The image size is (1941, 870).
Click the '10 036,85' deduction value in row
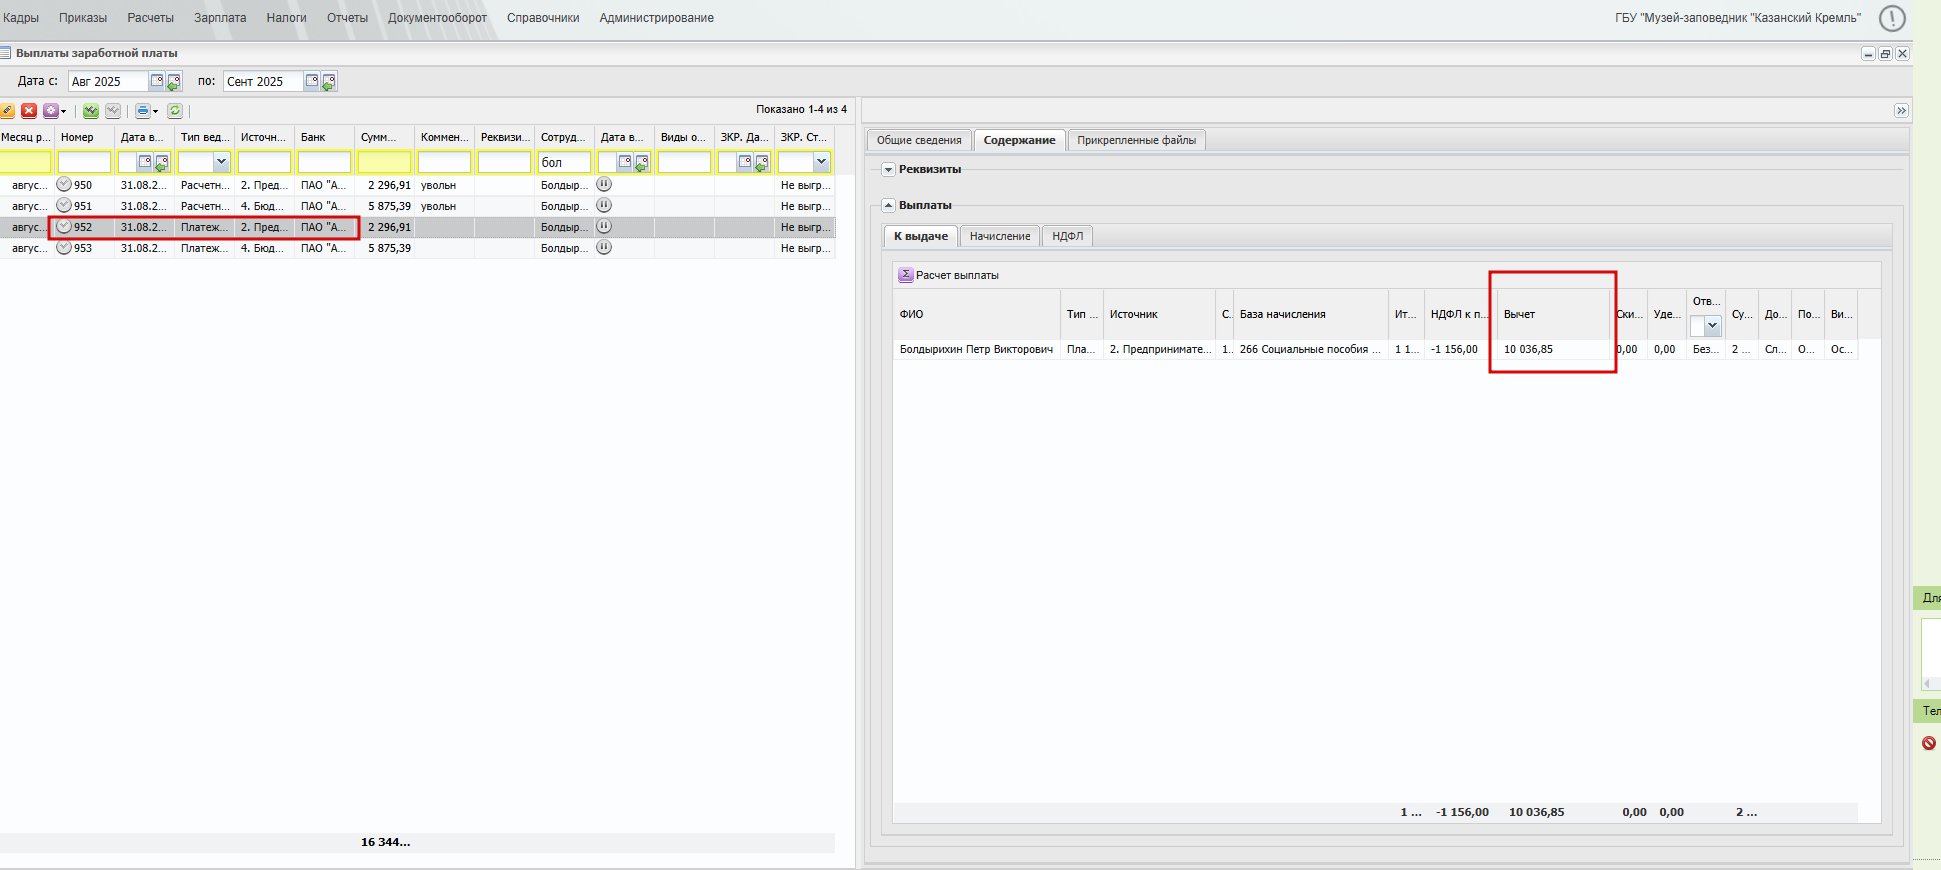[x=1528, y=349]
